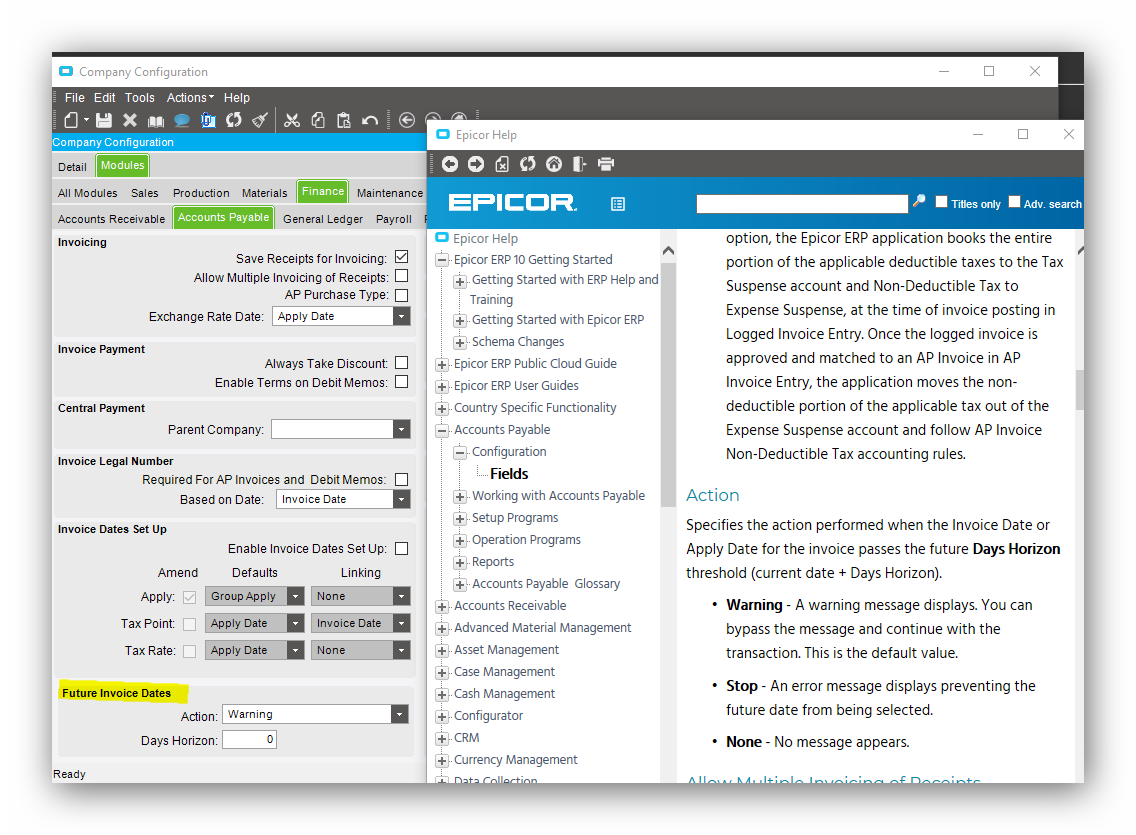This screenshot has height=835, width=1136.
Task: Open the Parent Company dropdown
Action: [401, 429]
